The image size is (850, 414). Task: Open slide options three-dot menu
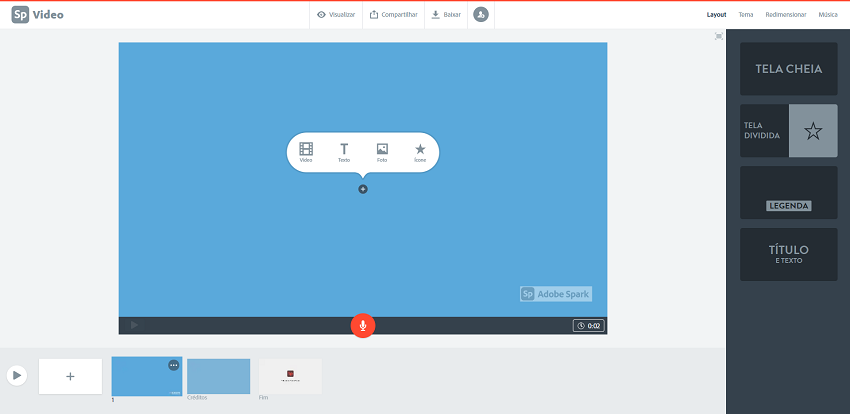(x=174, y=365)
